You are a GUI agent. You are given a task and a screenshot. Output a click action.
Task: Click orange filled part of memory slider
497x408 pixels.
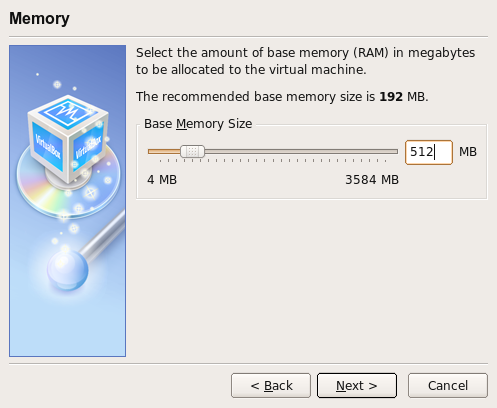164,152
